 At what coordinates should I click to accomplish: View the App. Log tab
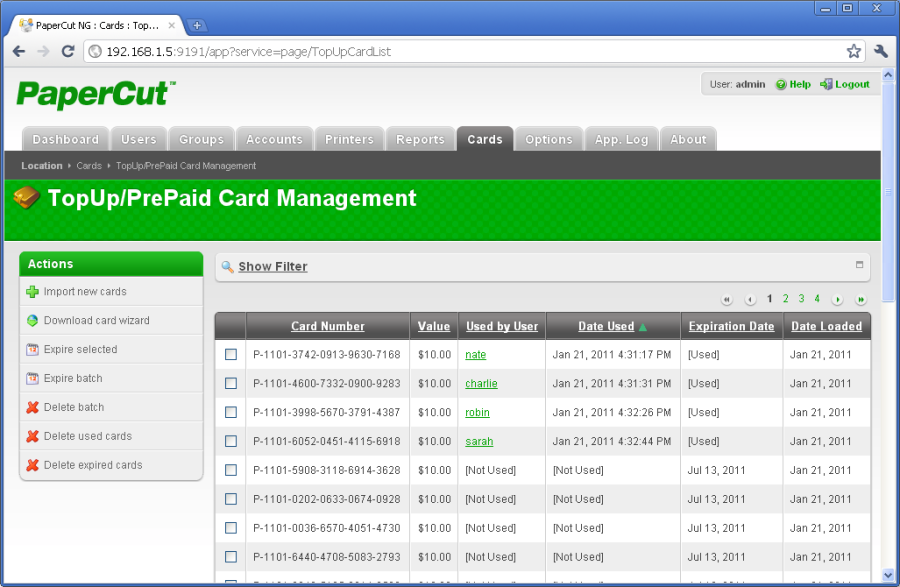(622, 139)
